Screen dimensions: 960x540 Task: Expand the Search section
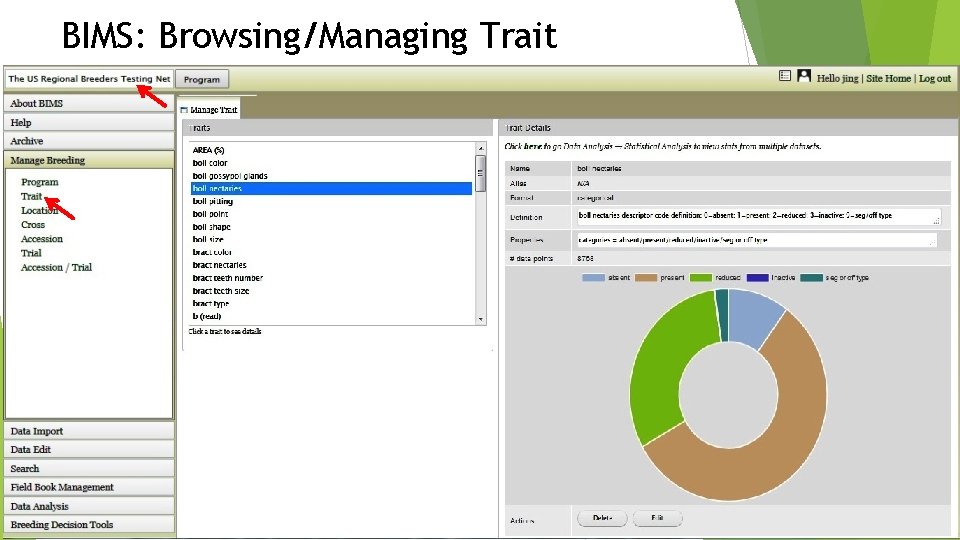pos(89,468)
